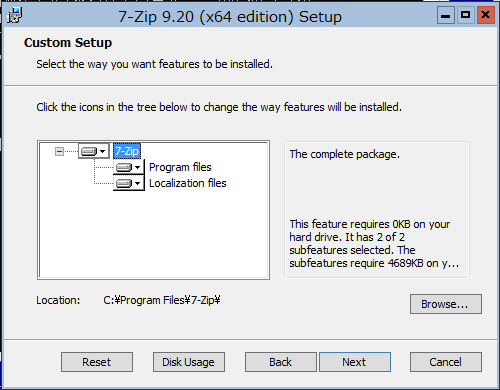
Task: Click the Localization files feature drive icon
Action: 124,183
